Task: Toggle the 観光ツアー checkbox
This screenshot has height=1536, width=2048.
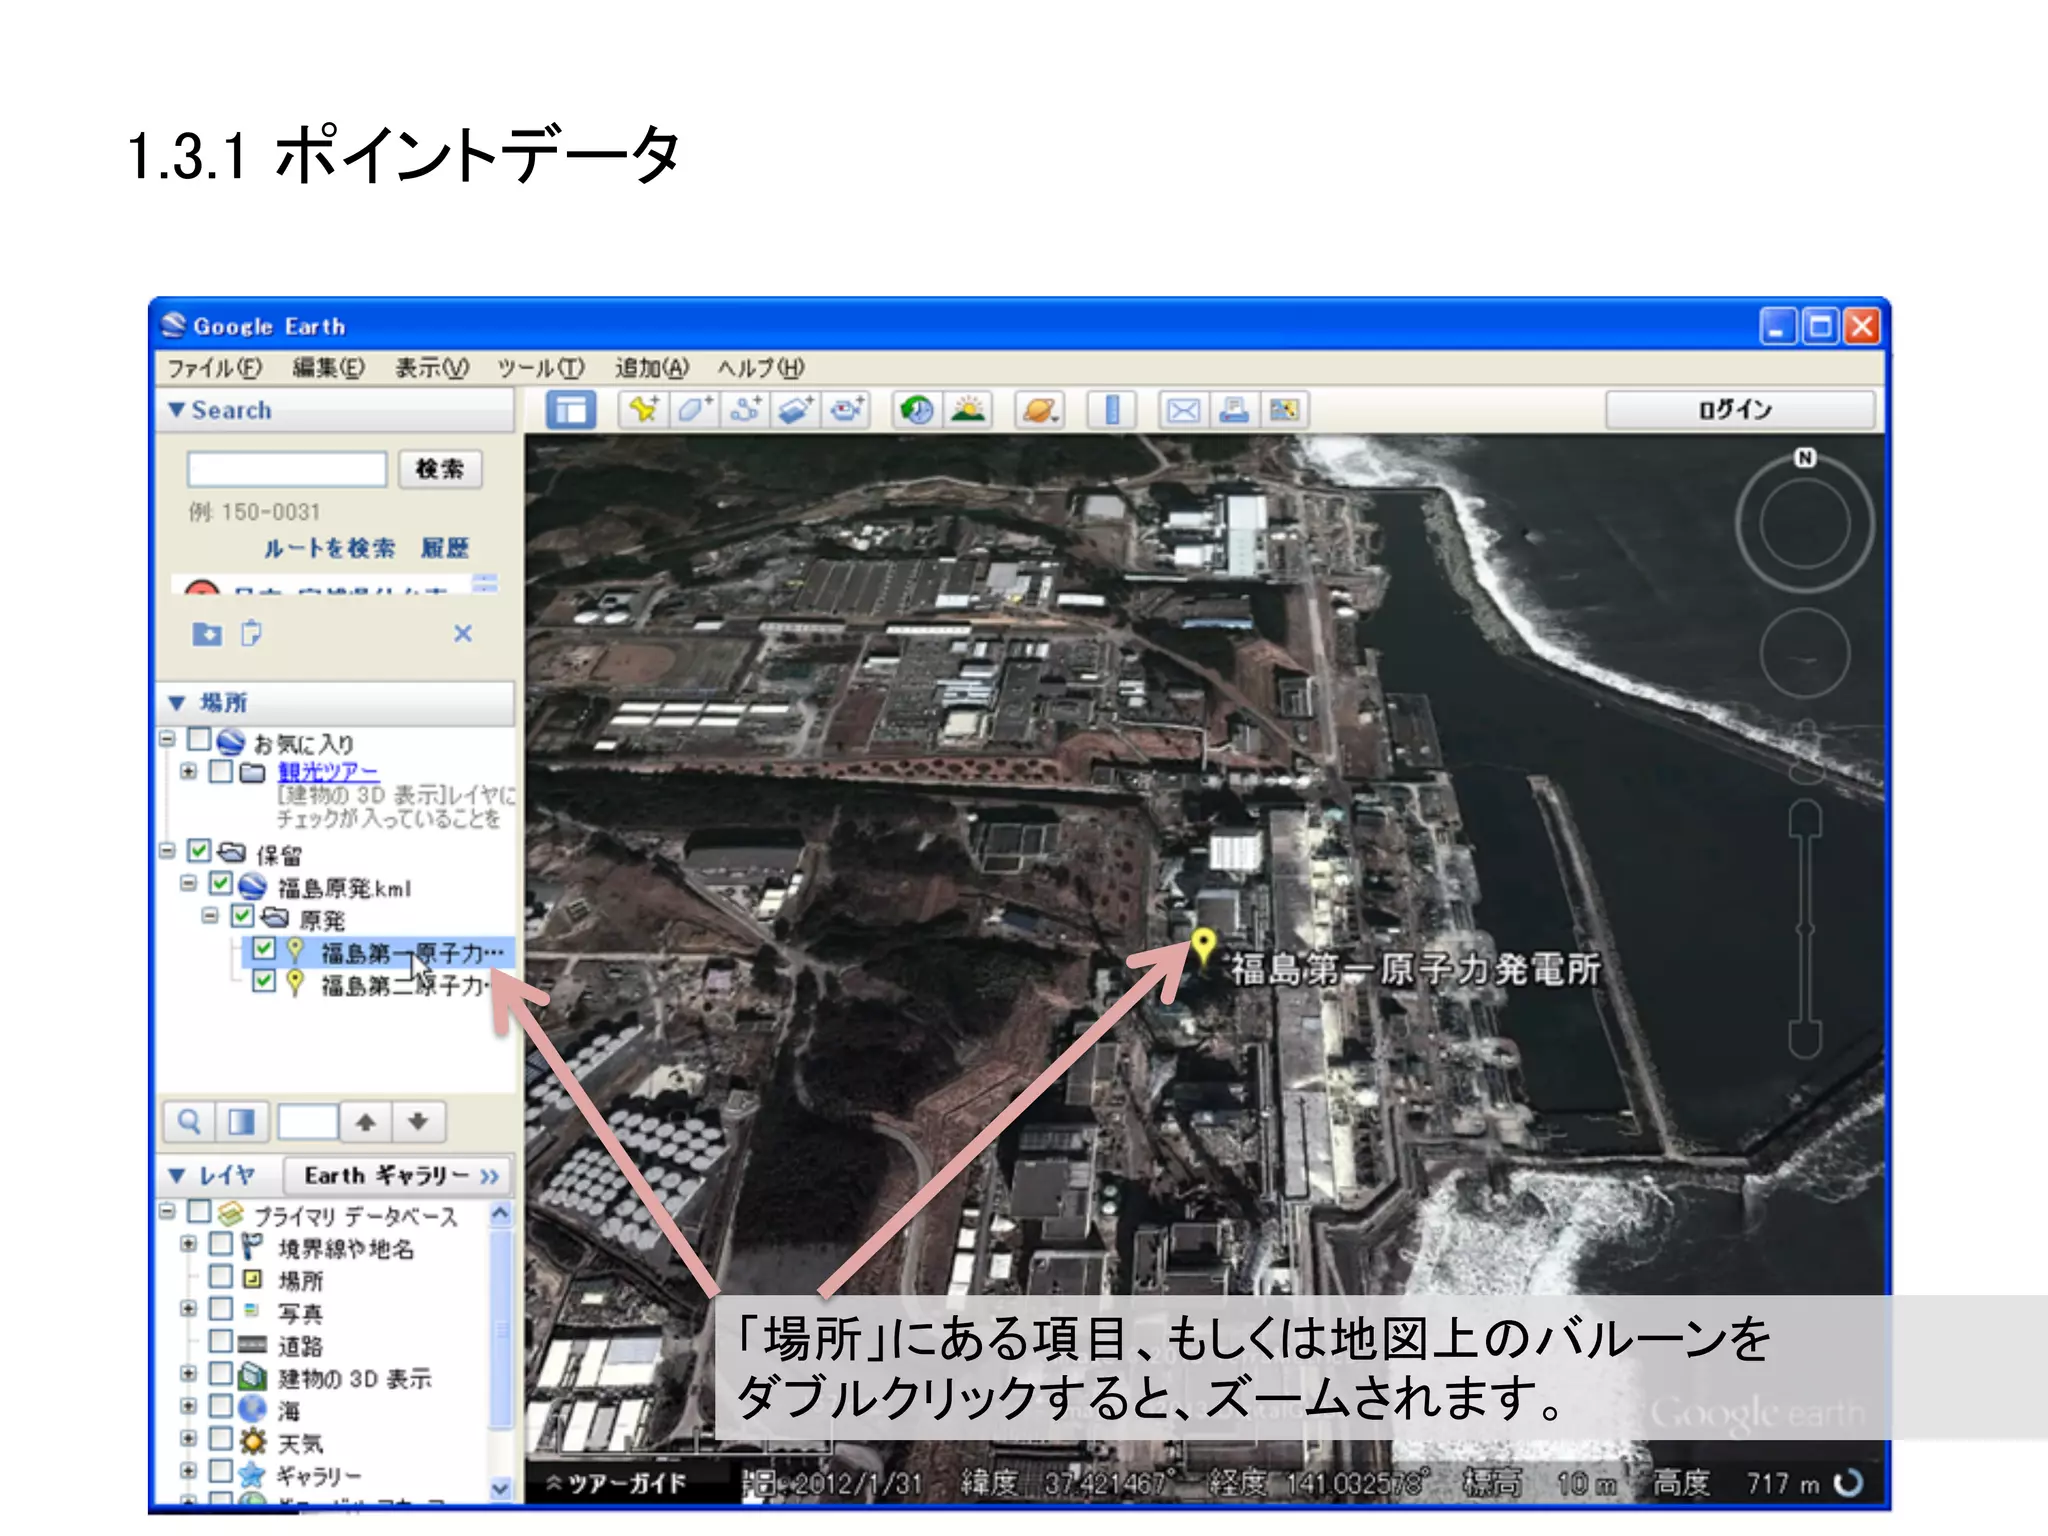Action: [221, 771]
